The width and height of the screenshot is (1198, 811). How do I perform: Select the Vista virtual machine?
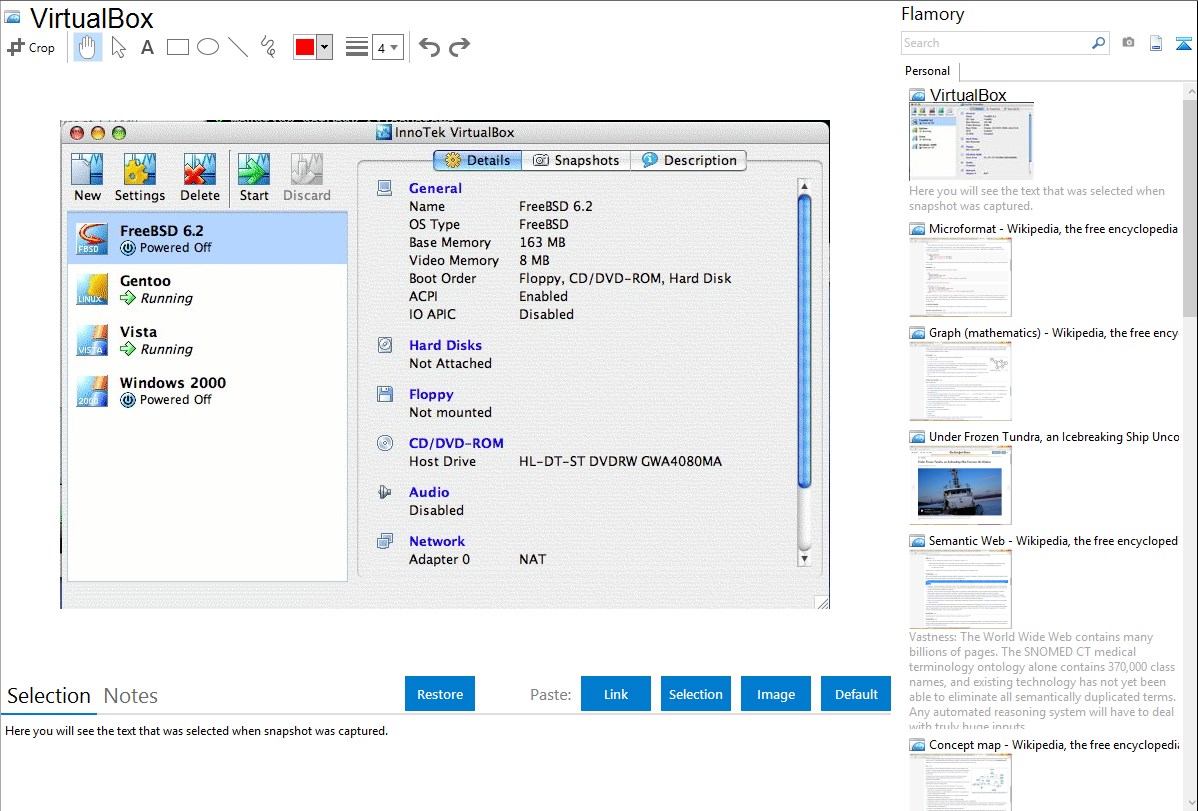pyautogui.click(x=208, y=340)
